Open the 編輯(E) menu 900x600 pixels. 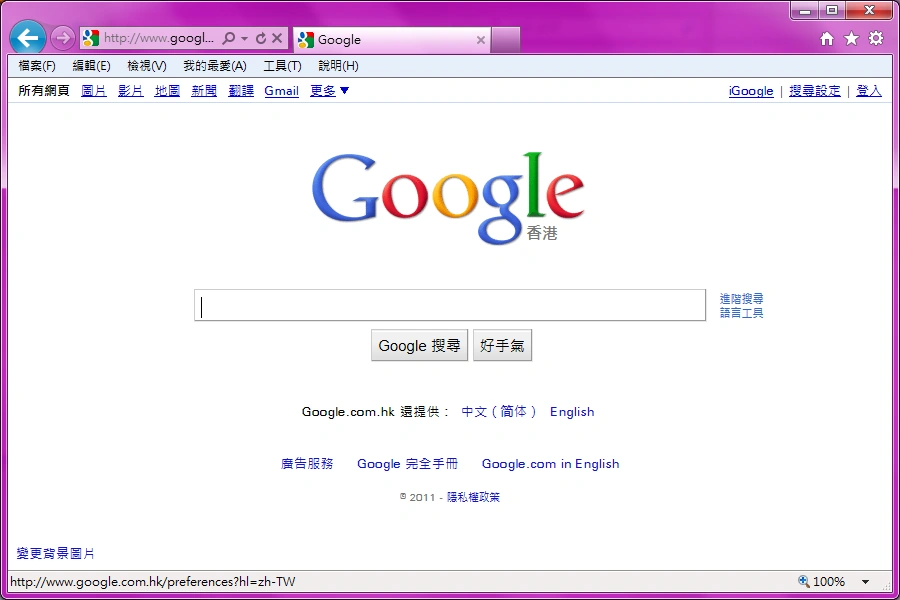point(91,66)
